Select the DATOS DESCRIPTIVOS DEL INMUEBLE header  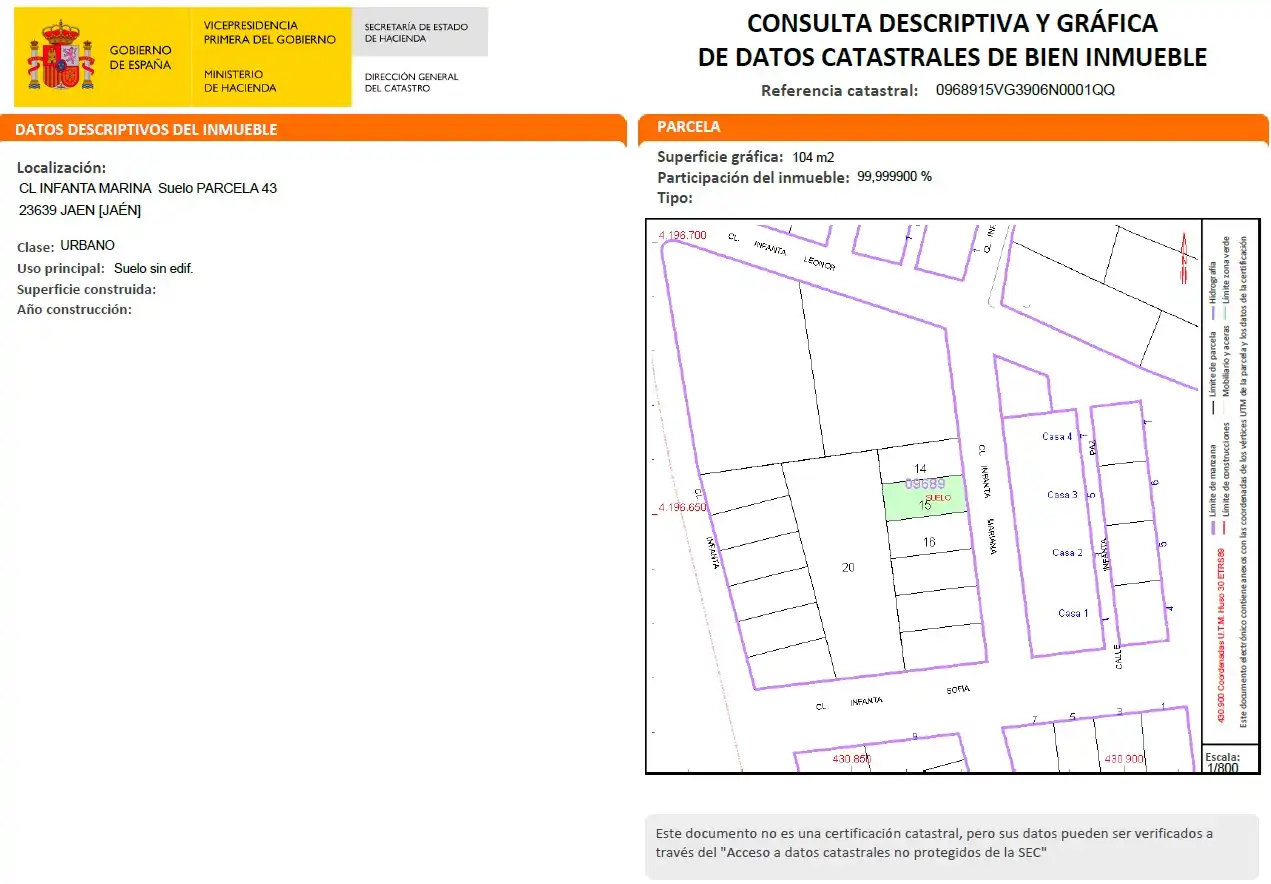pyautogui.click(x=146, y=130)
